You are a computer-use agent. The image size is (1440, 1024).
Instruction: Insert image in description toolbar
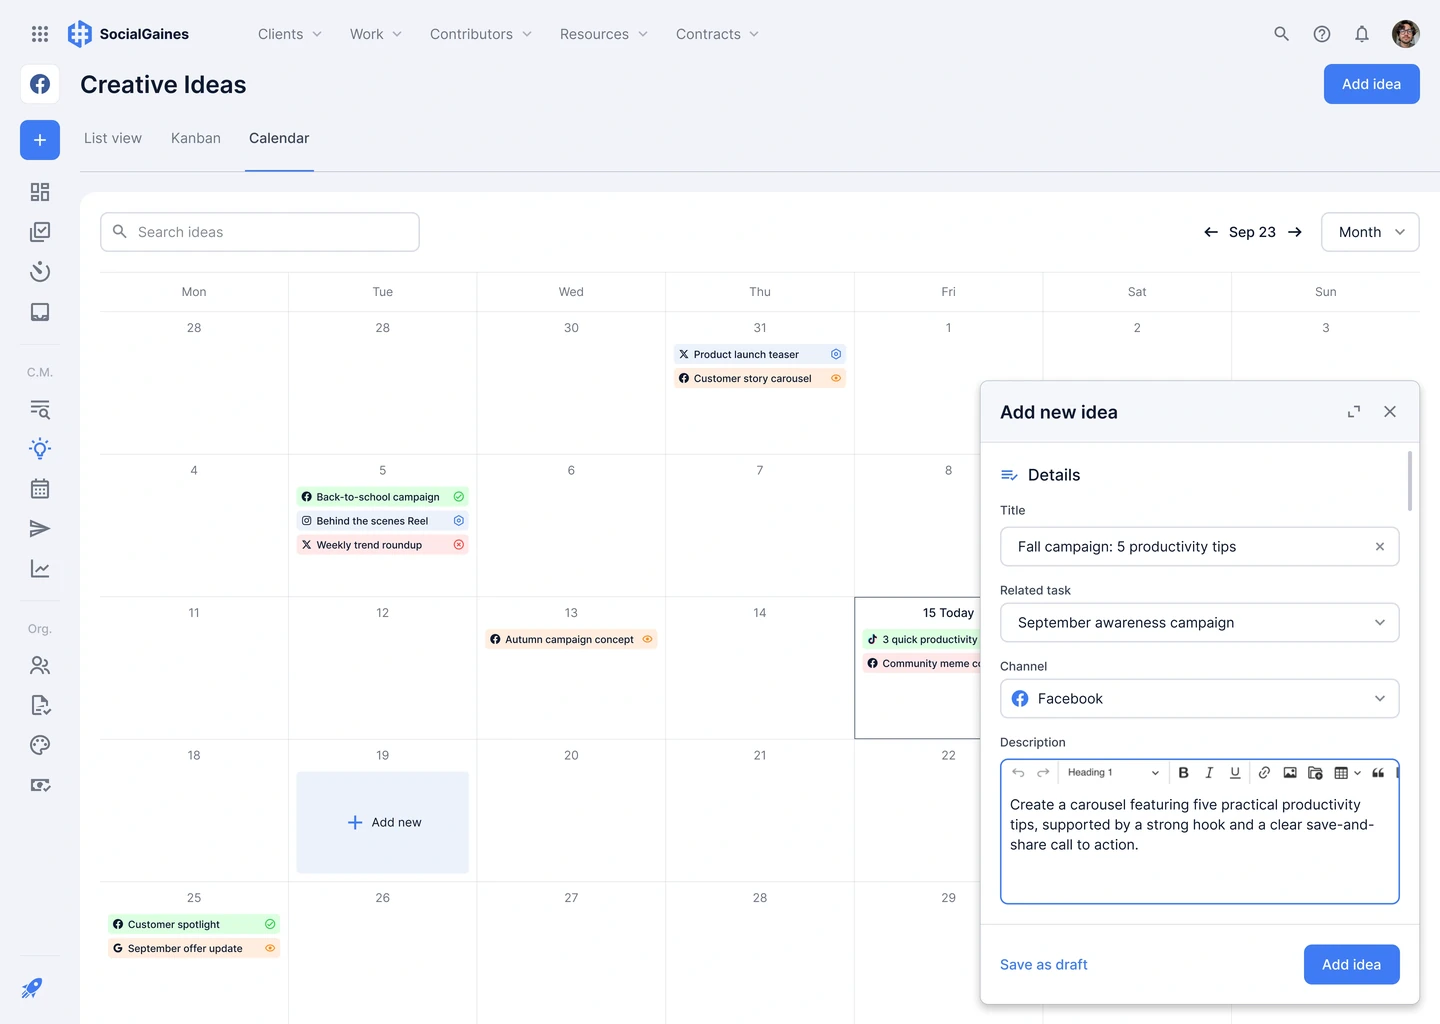click(1290, 773)
